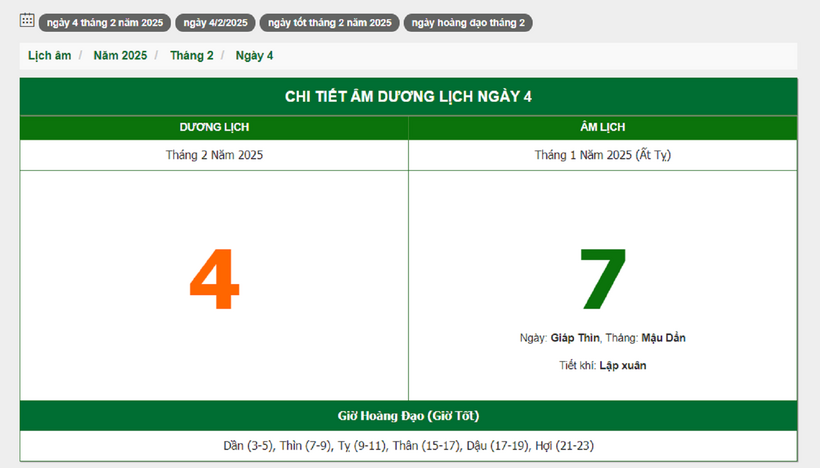The height and width of the screenshot is (468, 820).
Task: Navigate to 'Năm 2025' breadcrumb
Action: click(x=120, y=56)
